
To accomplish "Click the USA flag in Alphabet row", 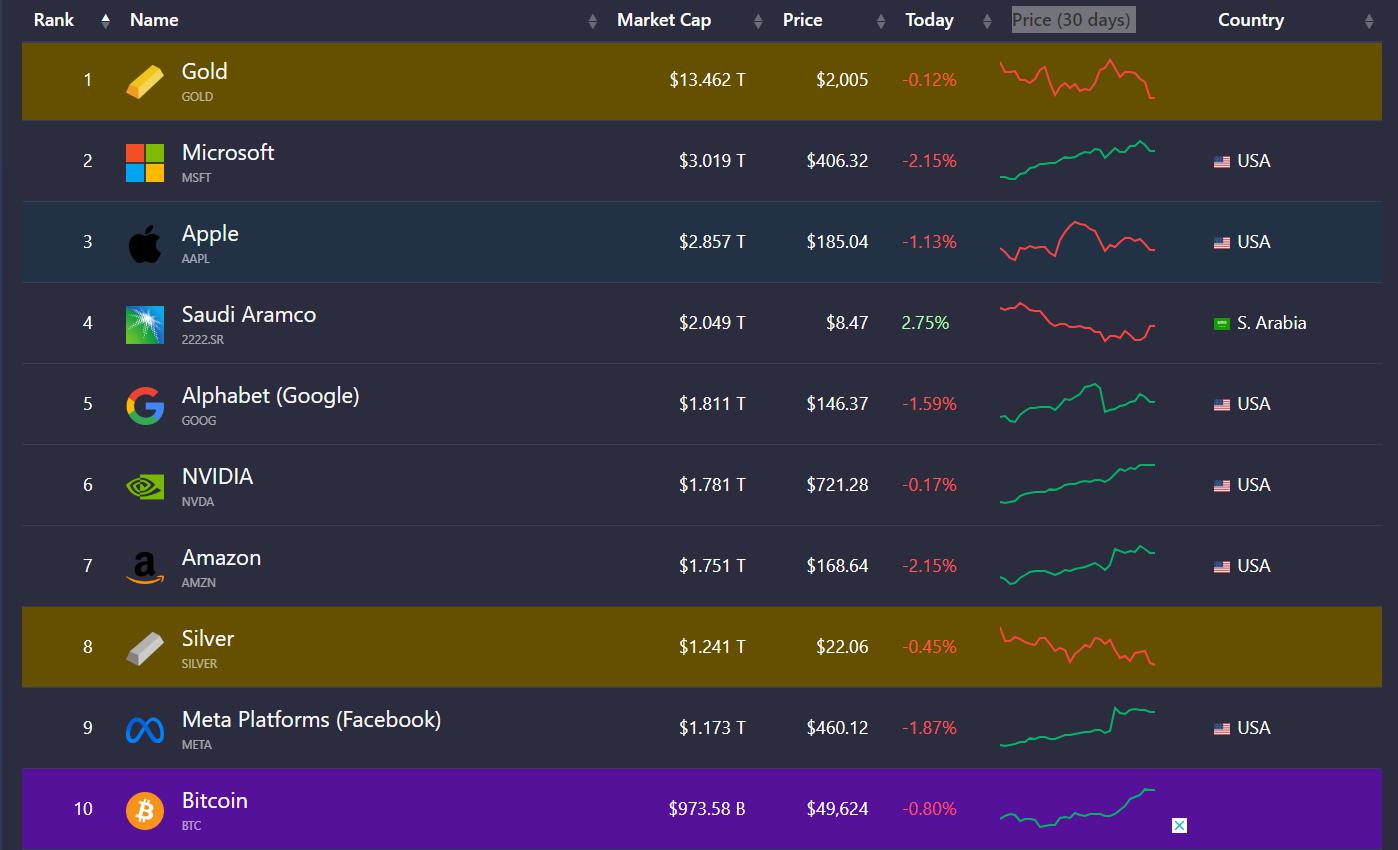I will click(x=1222, y=405).
